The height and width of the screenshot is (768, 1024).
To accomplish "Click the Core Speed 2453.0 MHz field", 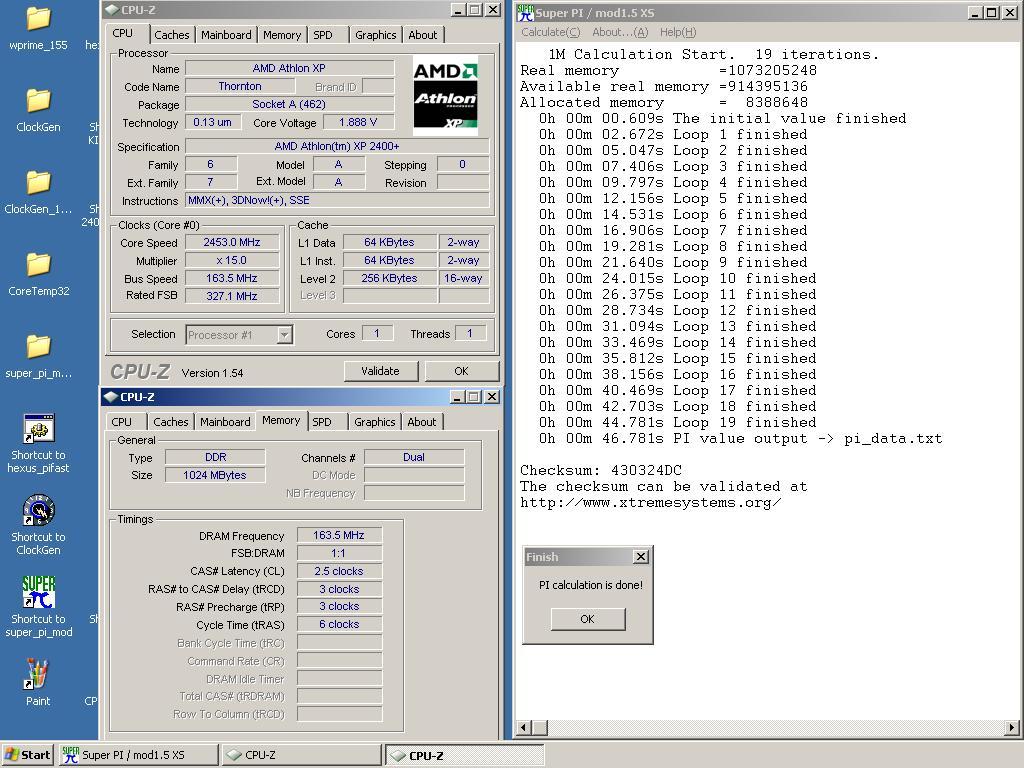I will click(x=232, y=242).
